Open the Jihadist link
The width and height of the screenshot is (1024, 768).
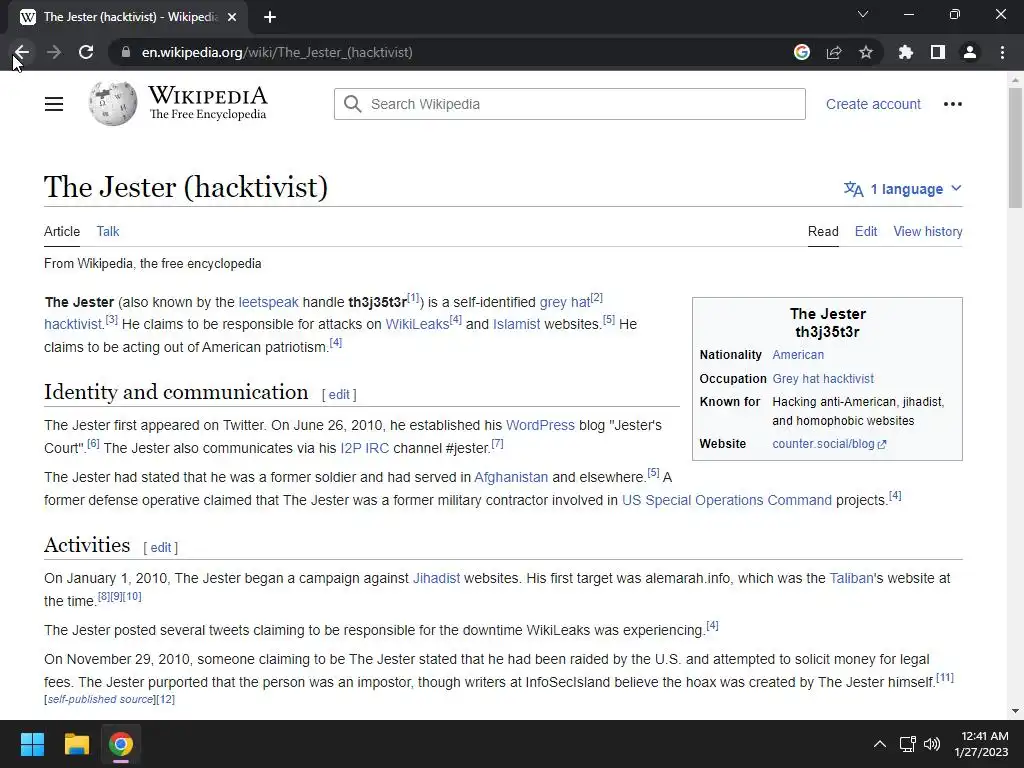[x=436, y=578]
